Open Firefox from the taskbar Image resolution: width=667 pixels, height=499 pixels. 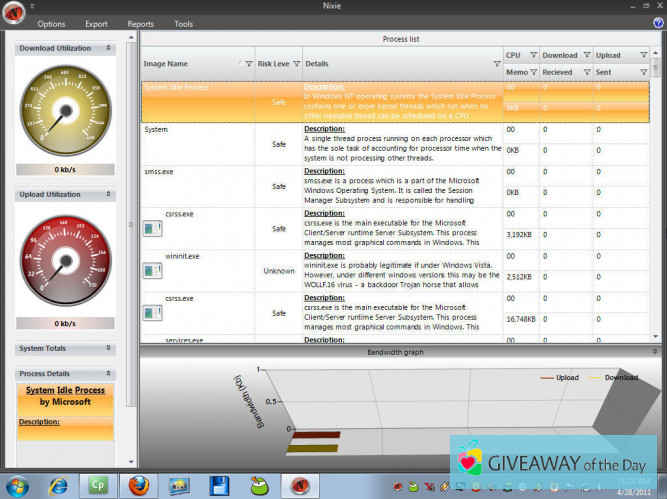coord(140,486)
